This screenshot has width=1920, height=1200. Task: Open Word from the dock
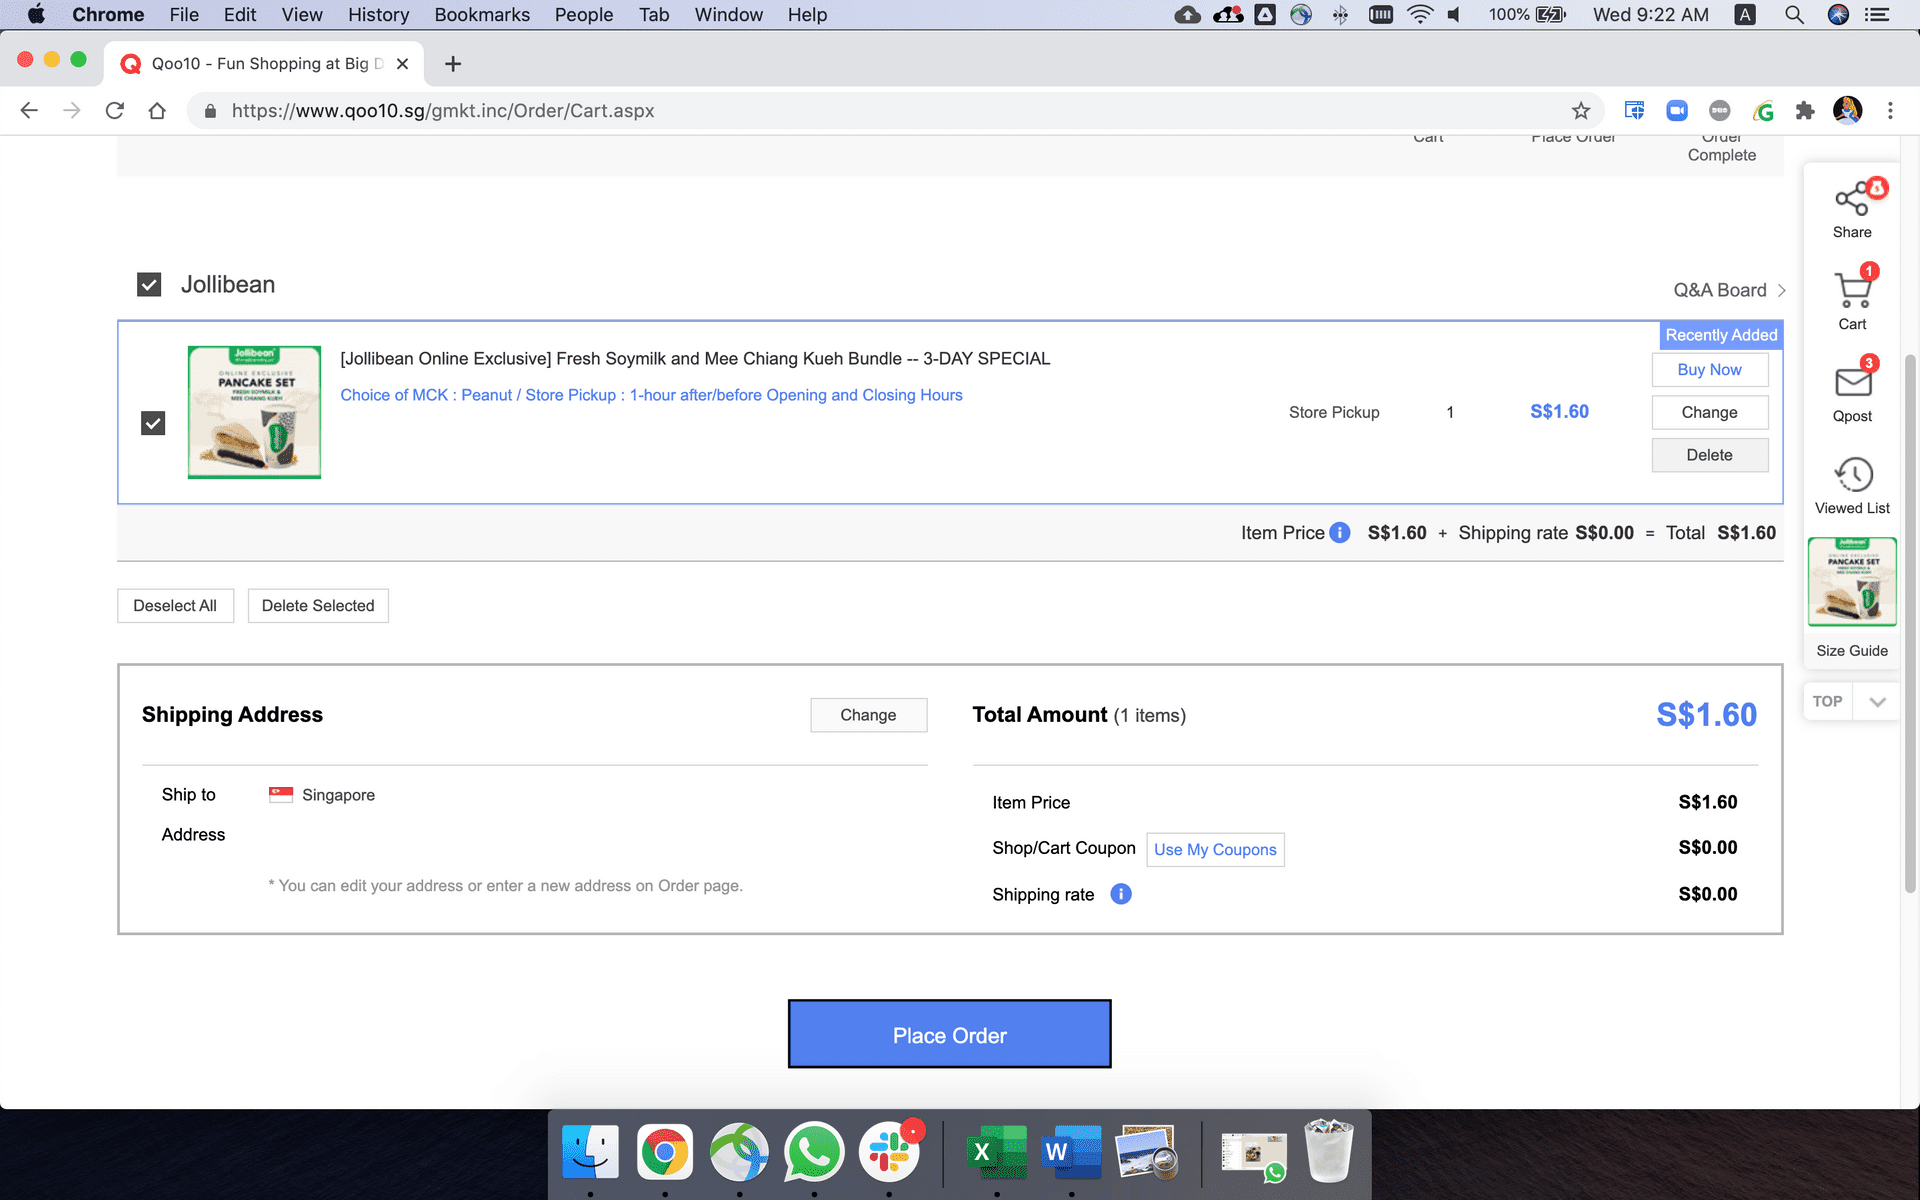click(x=1071, y=1152)
